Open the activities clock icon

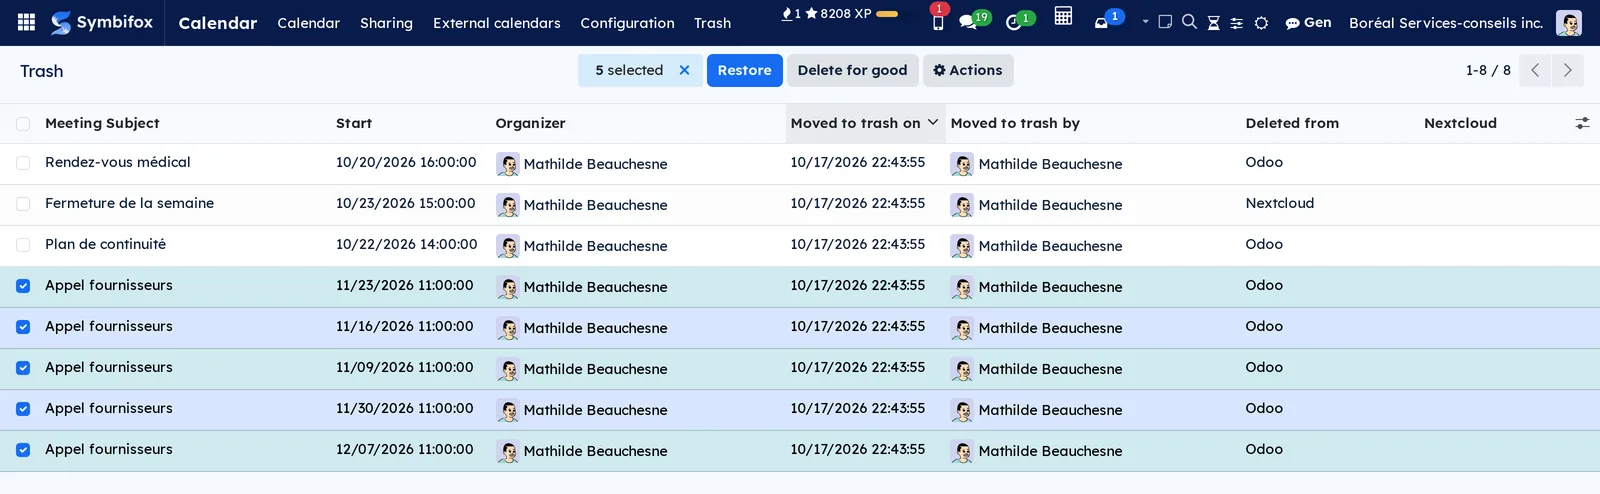coord(1014,22)
